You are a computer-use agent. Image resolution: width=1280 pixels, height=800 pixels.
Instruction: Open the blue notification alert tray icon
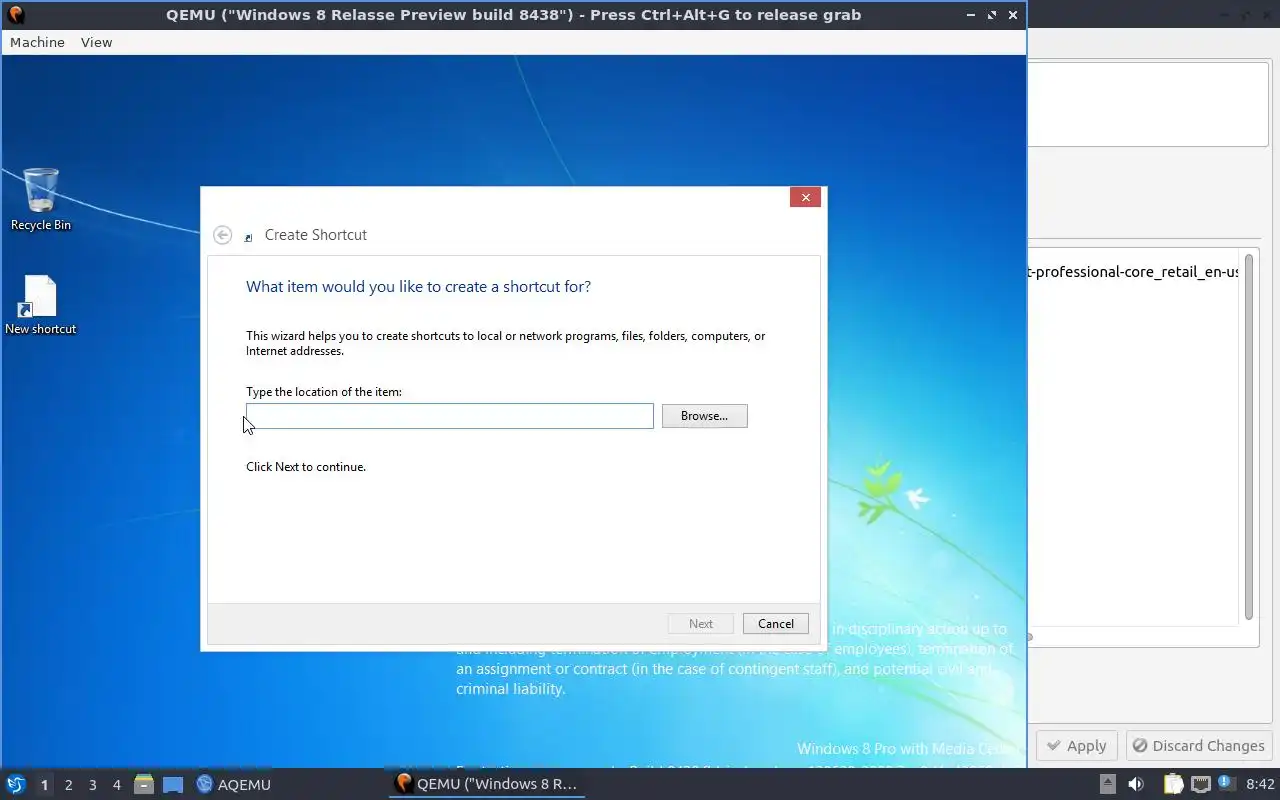[1227, 784]
